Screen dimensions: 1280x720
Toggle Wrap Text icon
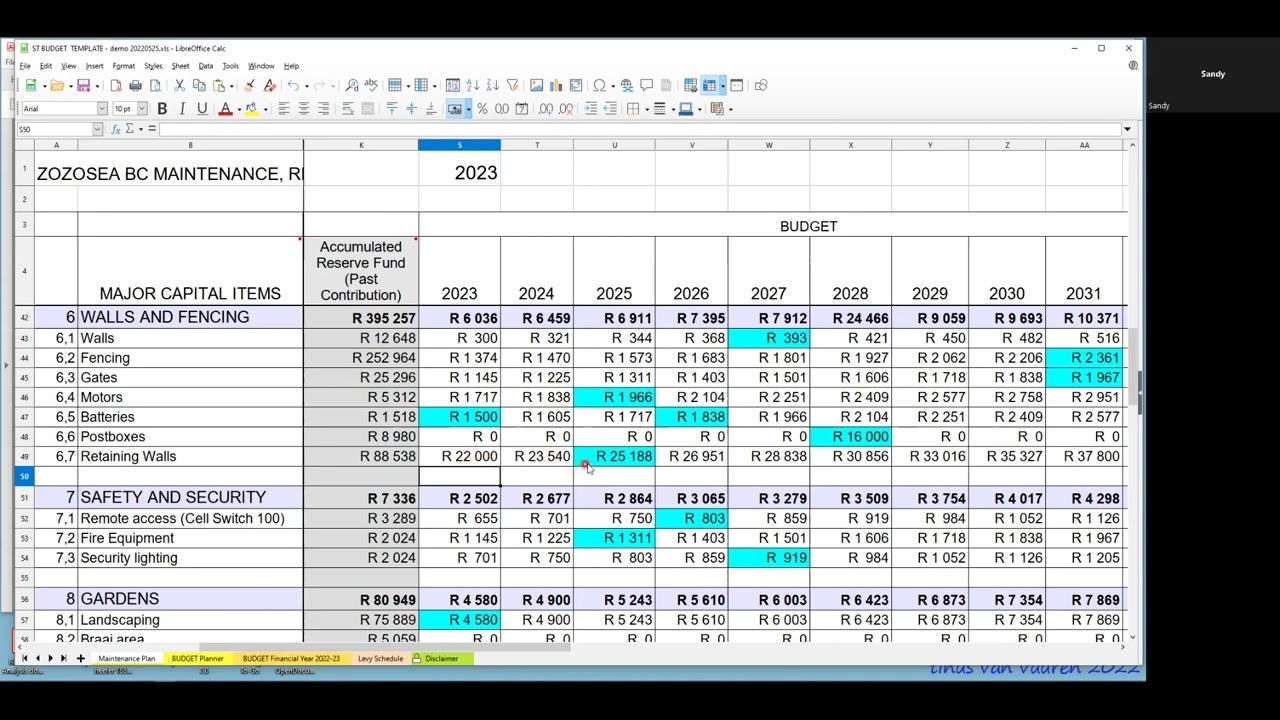tap(347, 108)
